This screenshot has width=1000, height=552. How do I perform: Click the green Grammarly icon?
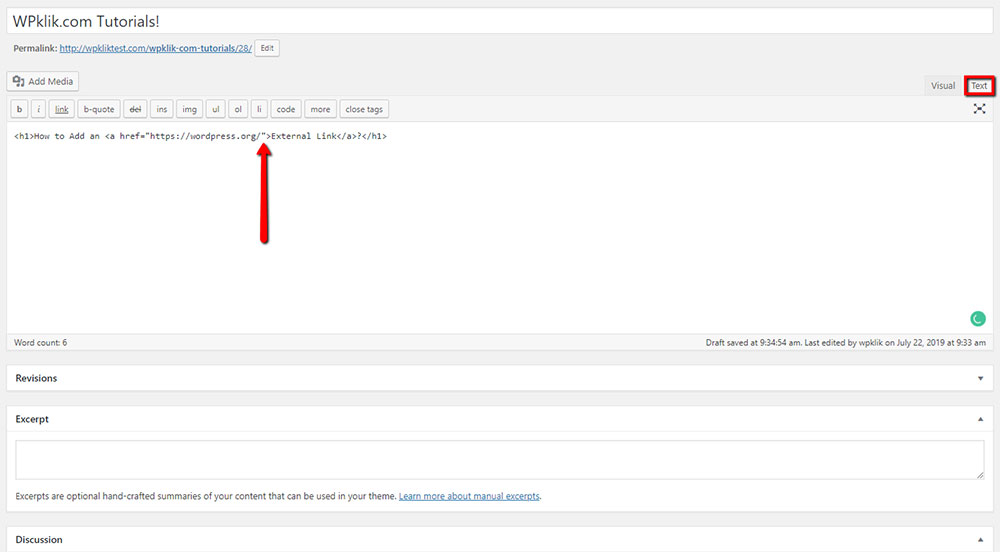tap(978, 318)
